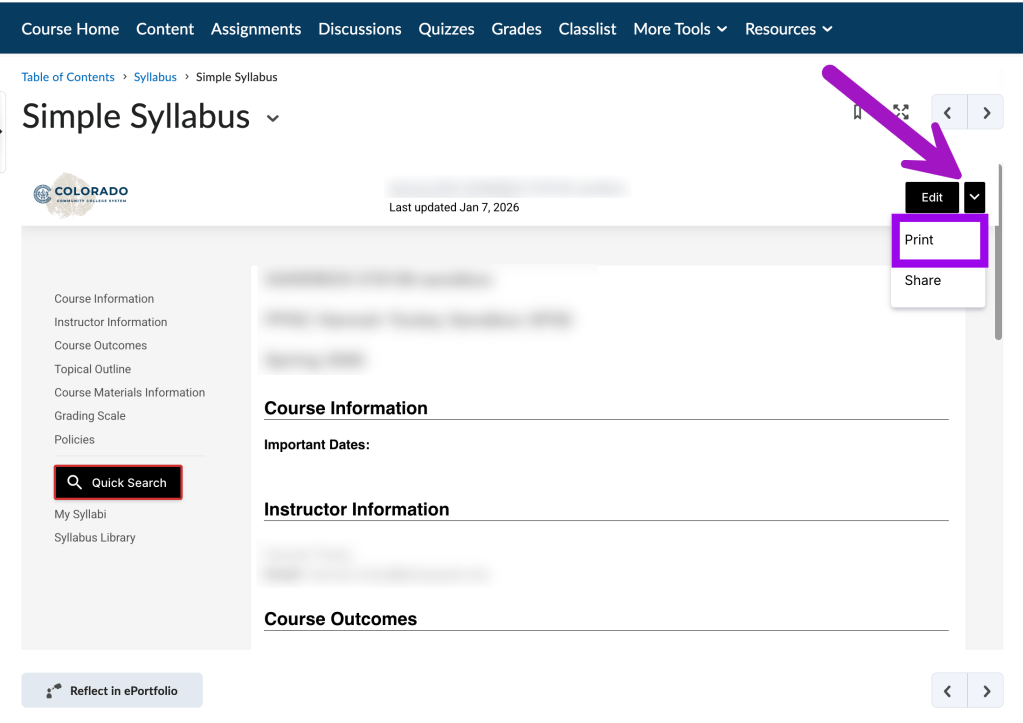
Task: Click the next-page arrow at bottom right
Action: (986, 690)
